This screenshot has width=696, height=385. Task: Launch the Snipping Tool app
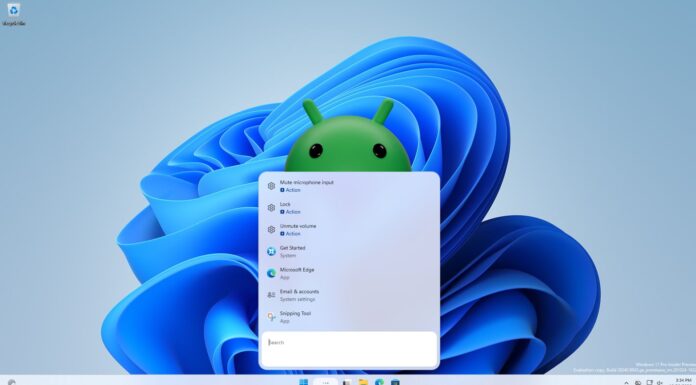(349, 317)
